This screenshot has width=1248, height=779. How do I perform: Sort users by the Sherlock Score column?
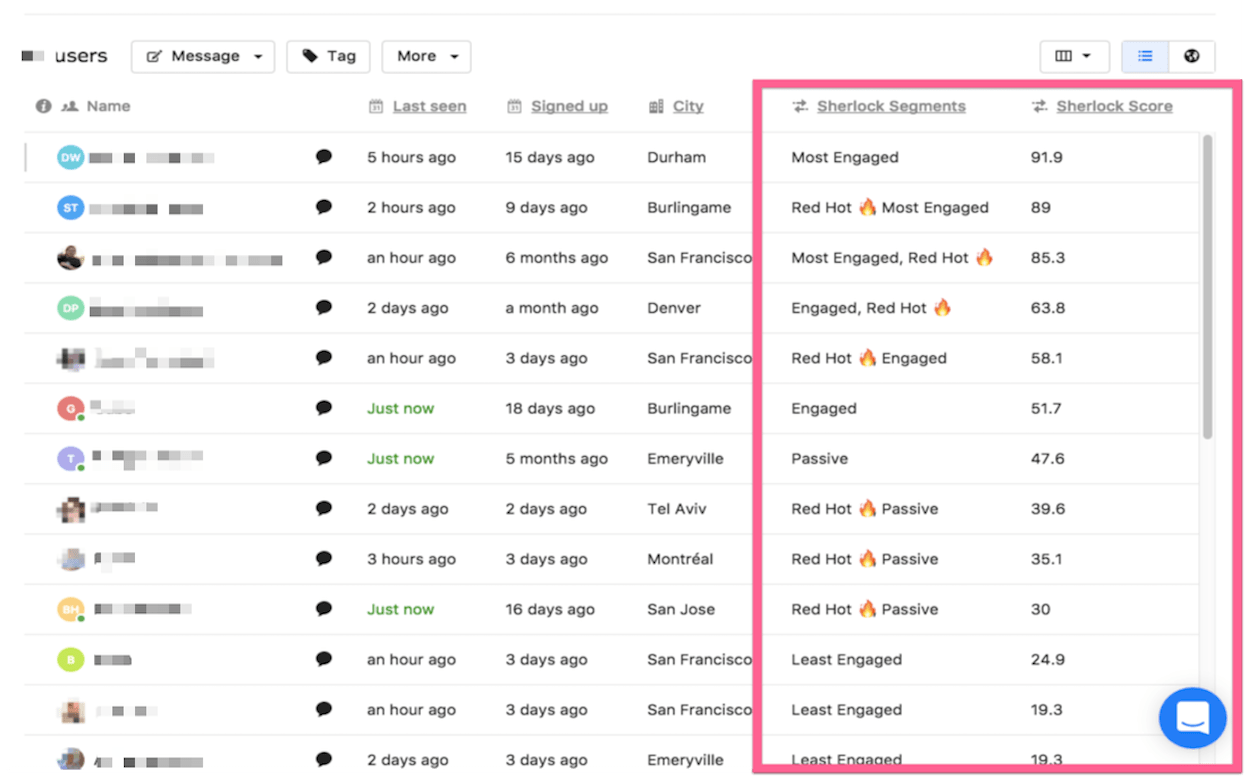coord(1113,106)
